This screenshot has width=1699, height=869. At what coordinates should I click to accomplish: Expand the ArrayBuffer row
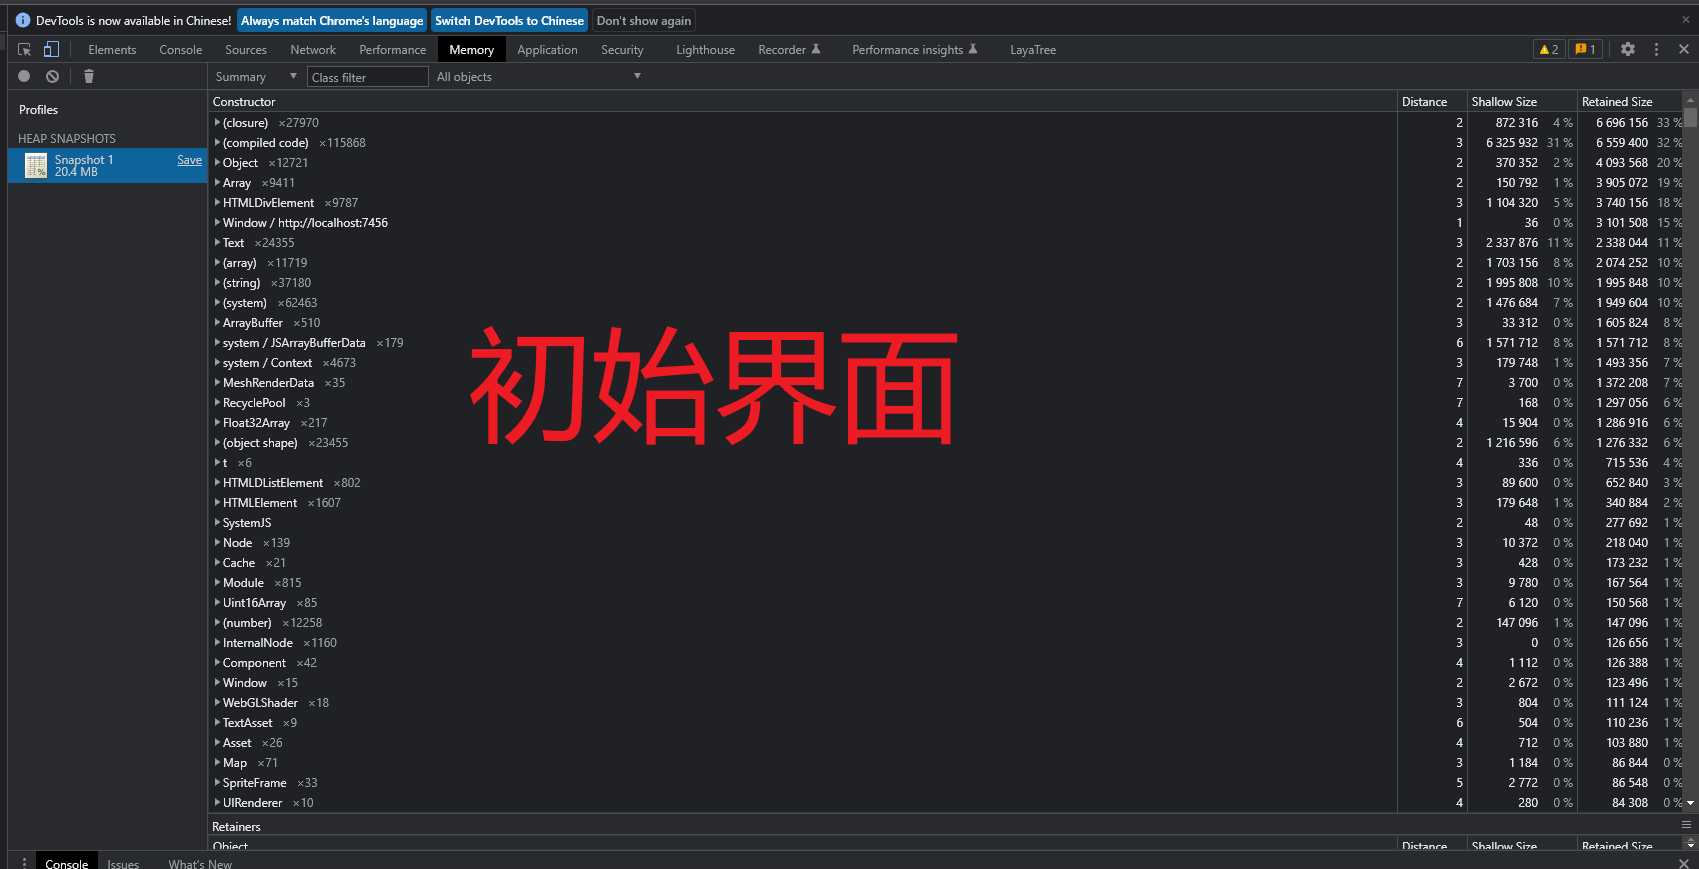click(217, 322)
